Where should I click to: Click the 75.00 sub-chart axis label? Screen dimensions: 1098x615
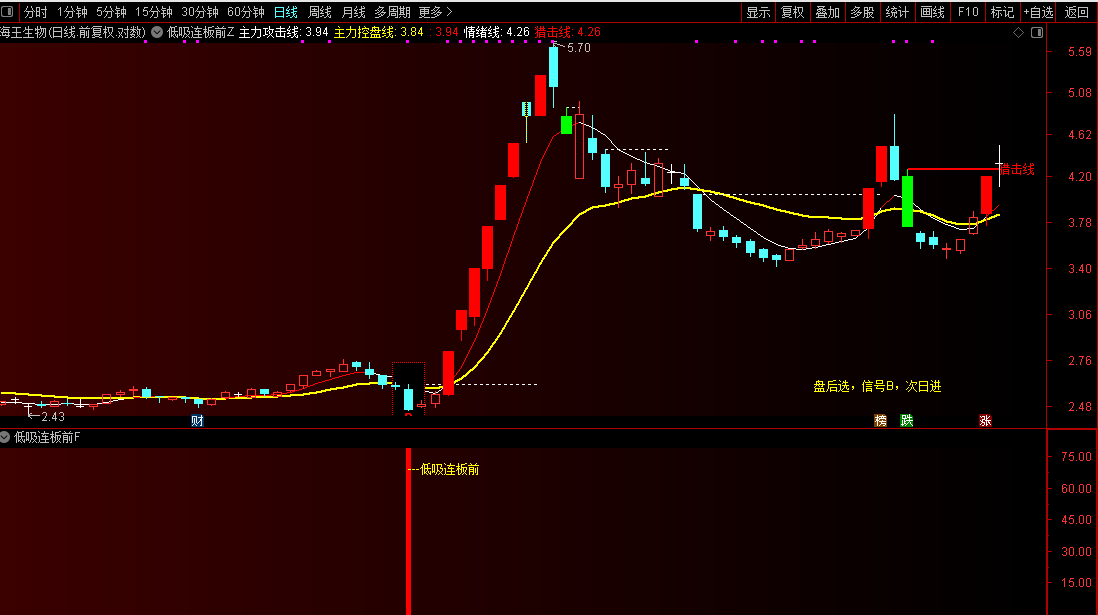click(x=1076, y=457)
